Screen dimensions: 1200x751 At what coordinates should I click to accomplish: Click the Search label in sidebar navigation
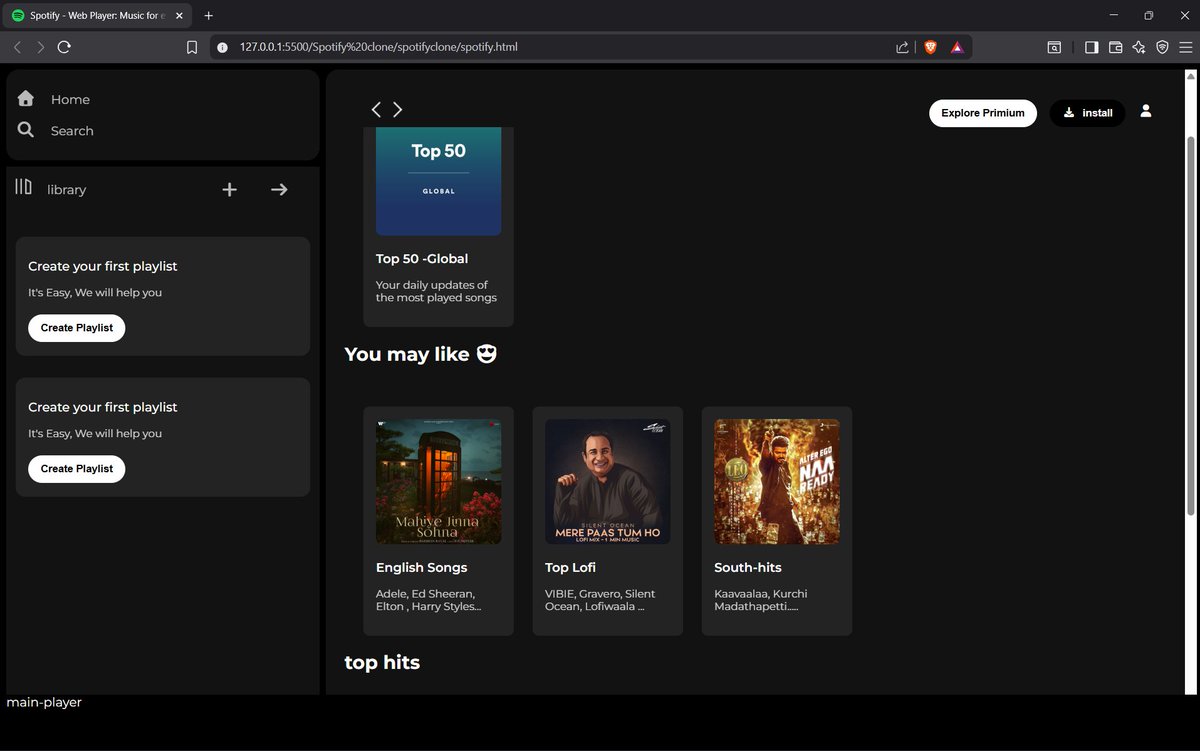pos(72,131)
